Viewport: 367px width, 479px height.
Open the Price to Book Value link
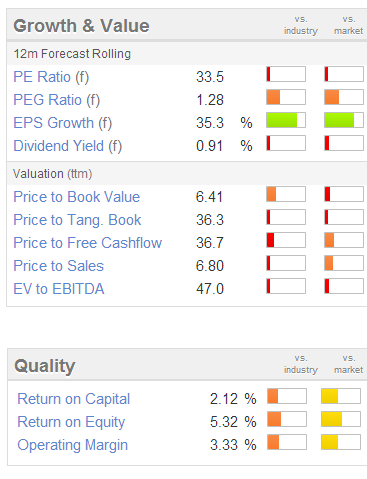tap(77, 197)
